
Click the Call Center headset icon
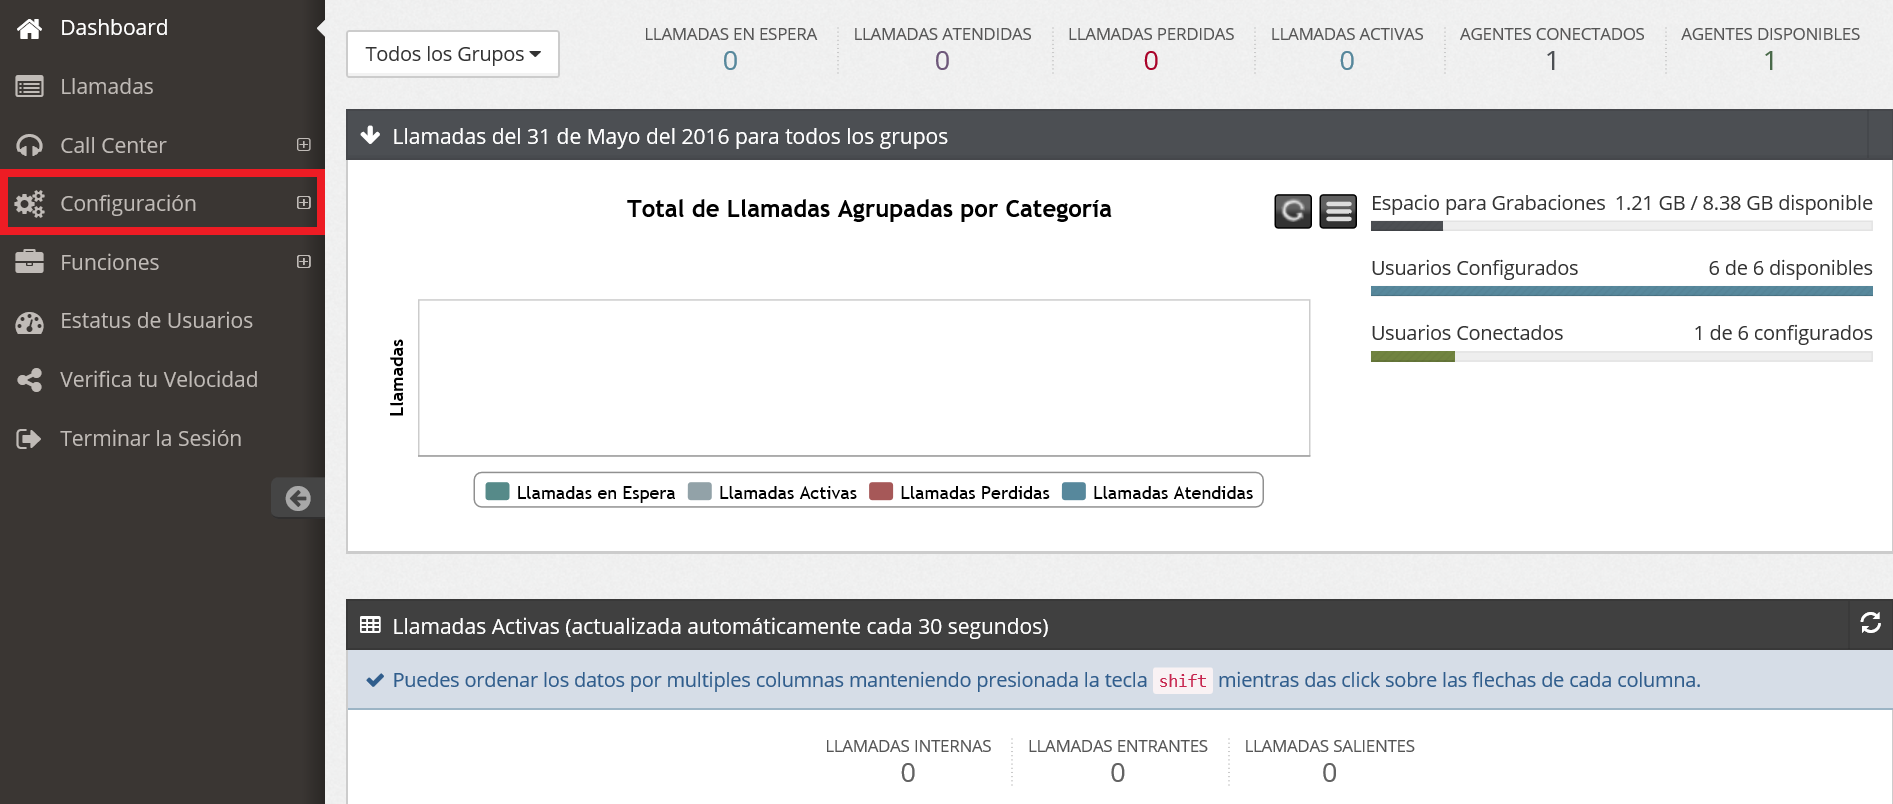[30, 145]
